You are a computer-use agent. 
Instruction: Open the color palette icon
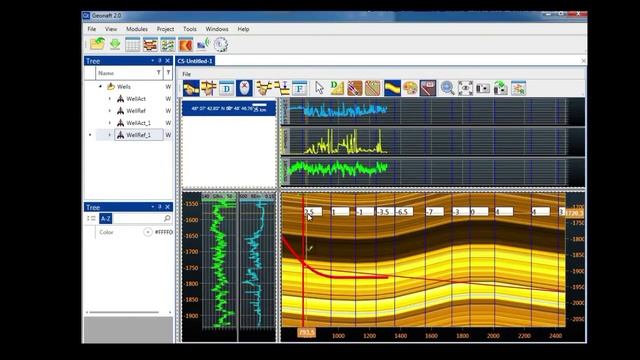[410, 88]
